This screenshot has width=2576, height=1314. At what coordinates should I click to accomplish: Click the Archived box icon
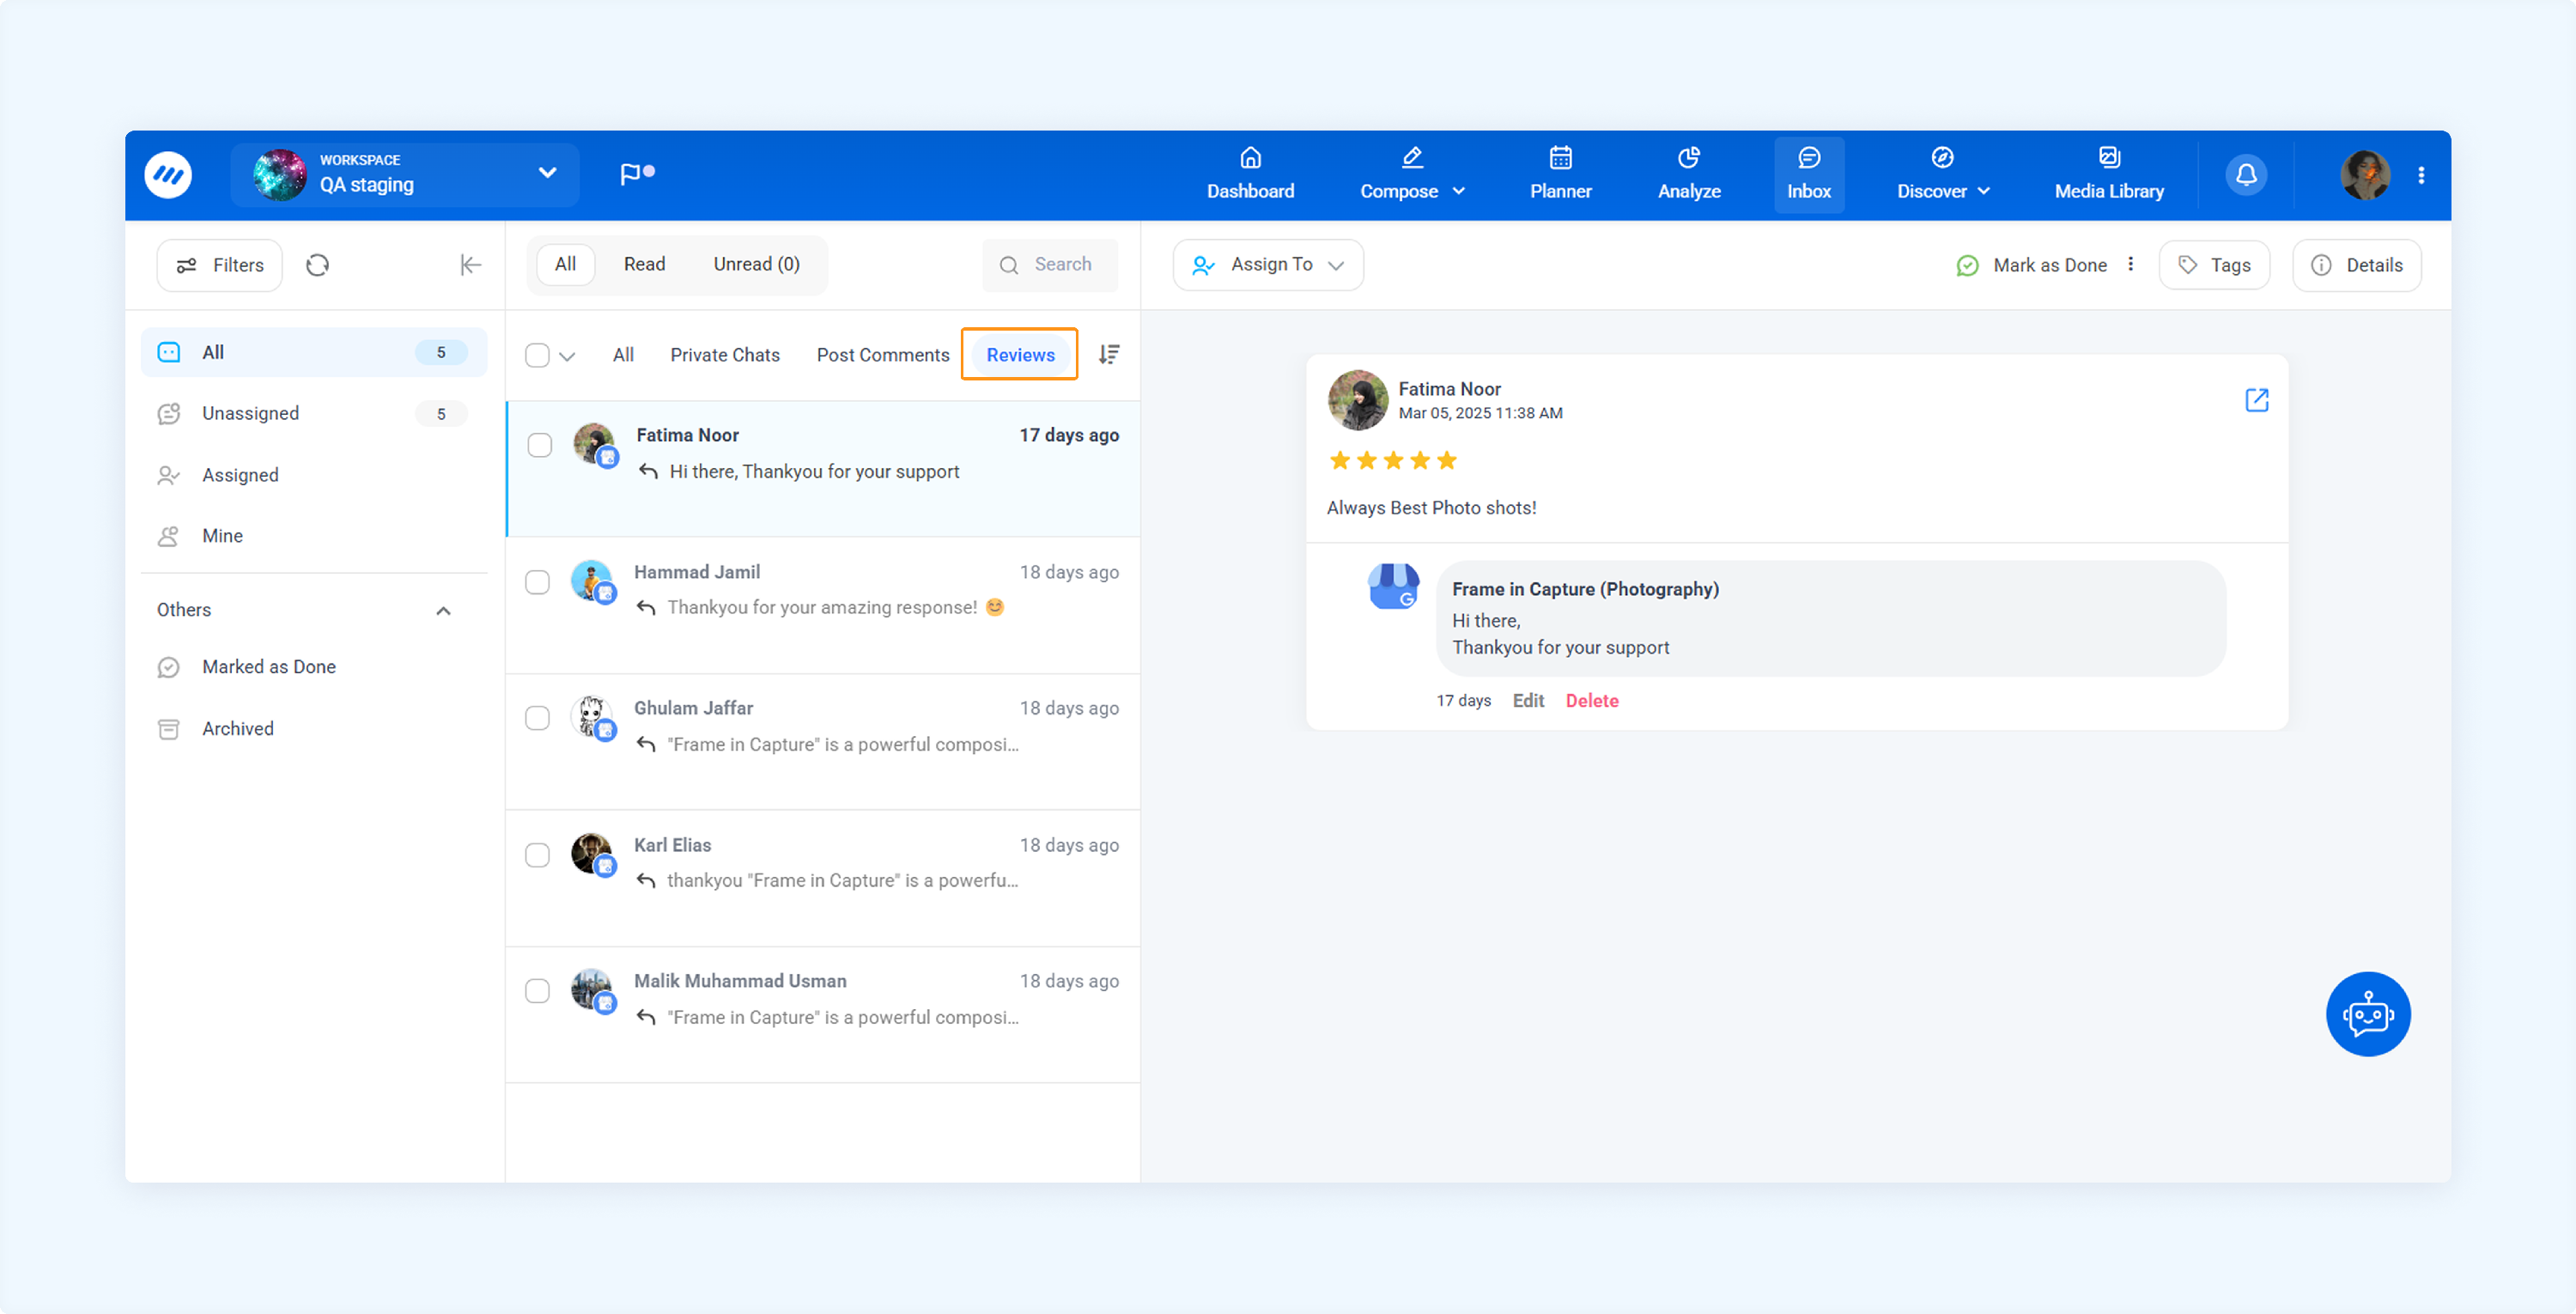169,729
